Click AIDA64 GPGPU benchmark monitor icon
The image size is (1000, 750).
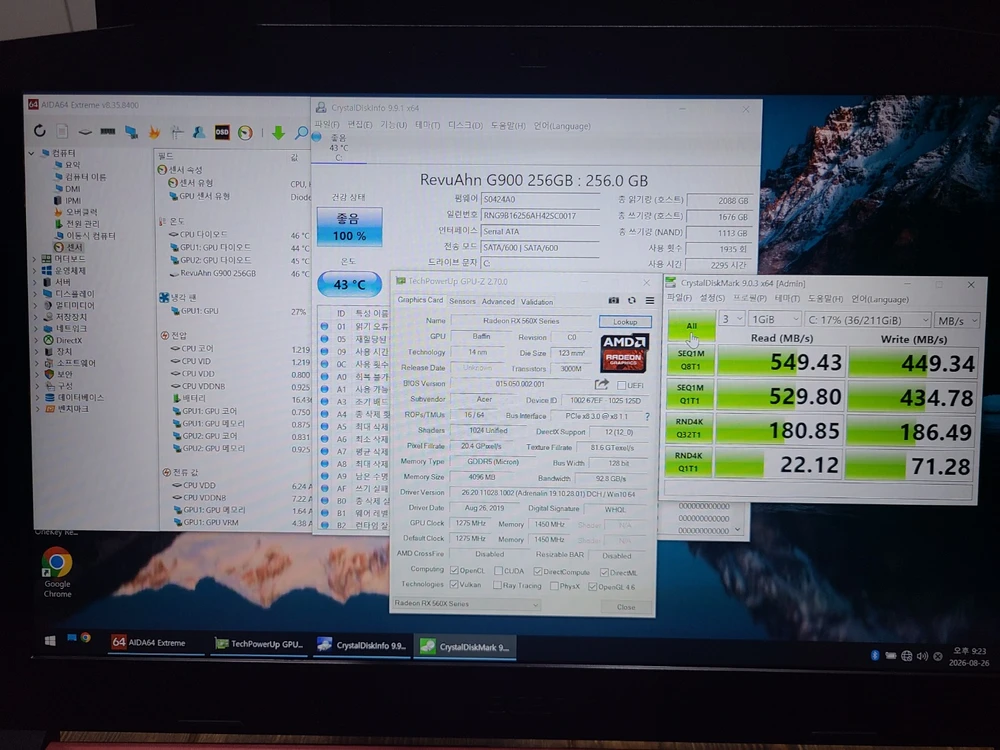click(131, 131)
